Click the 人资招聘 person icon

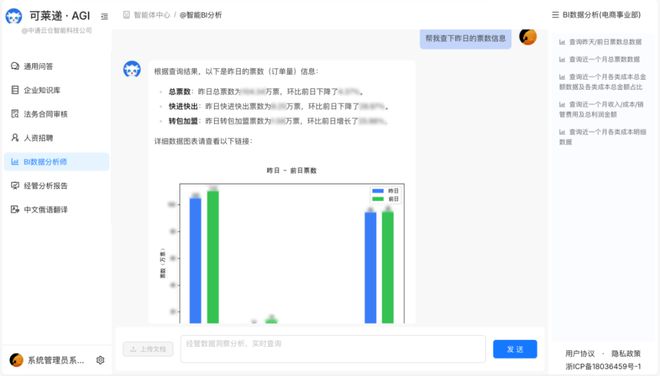[15, 138]
